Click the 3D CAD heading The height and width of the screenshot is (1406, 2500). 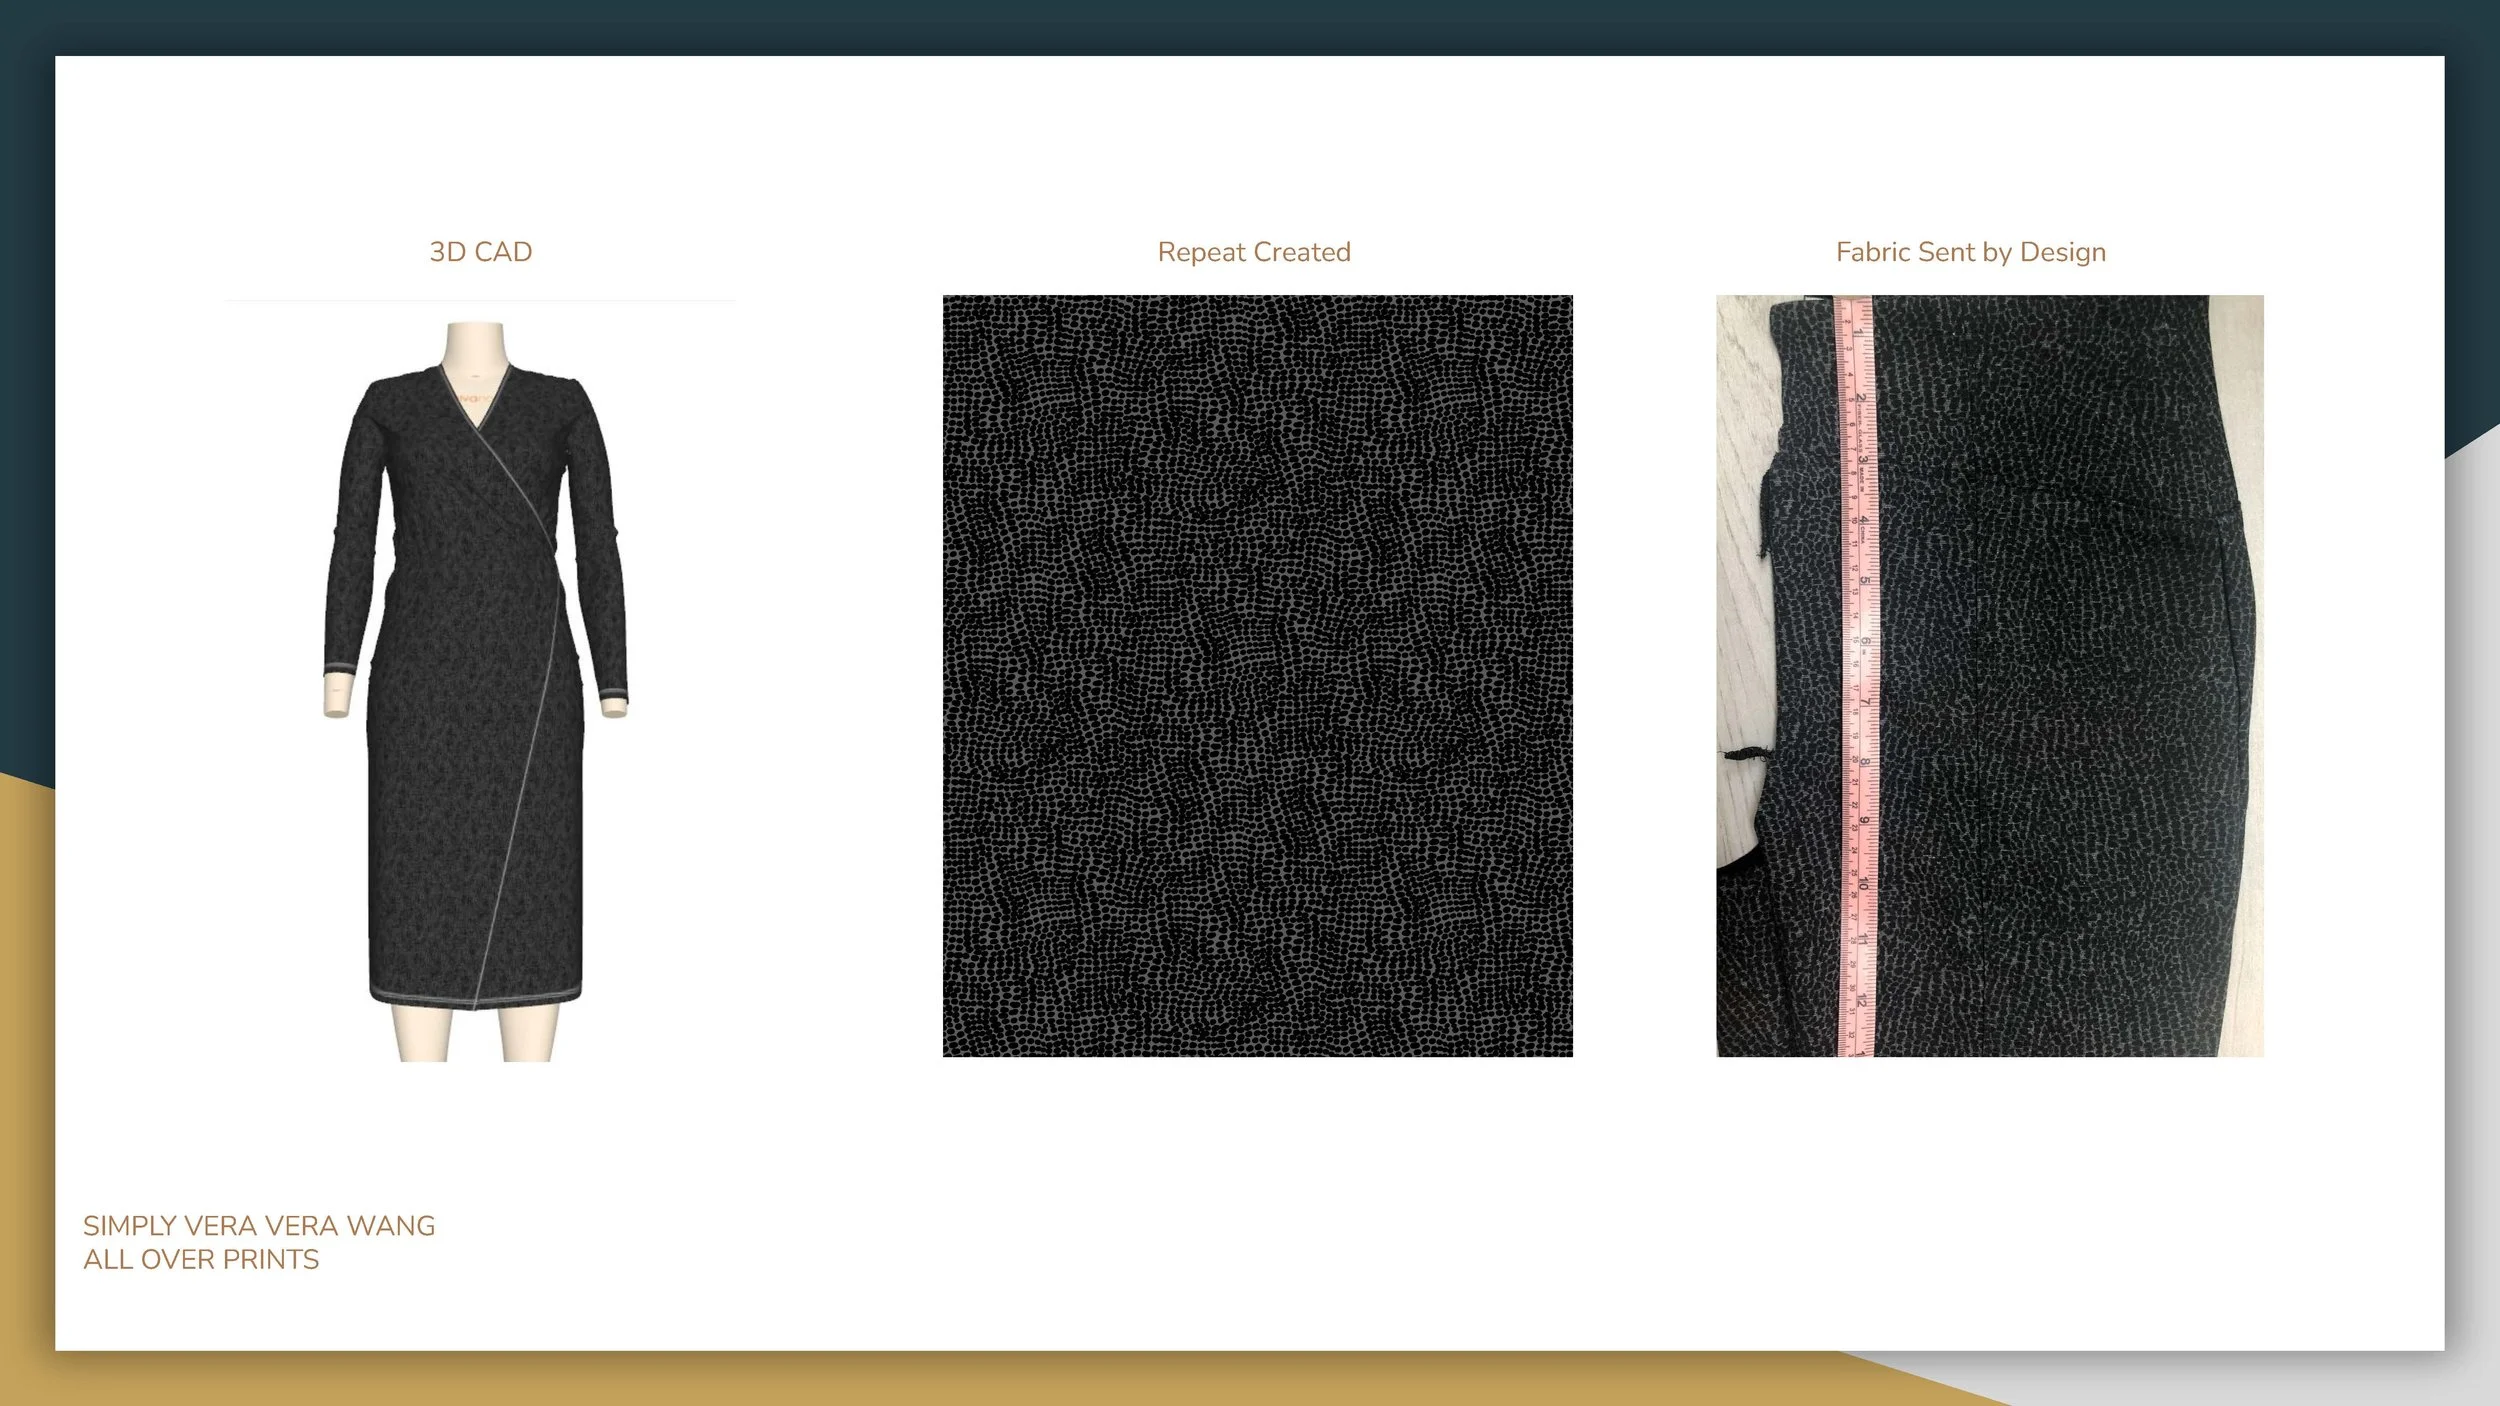click(x=480, y=252)
